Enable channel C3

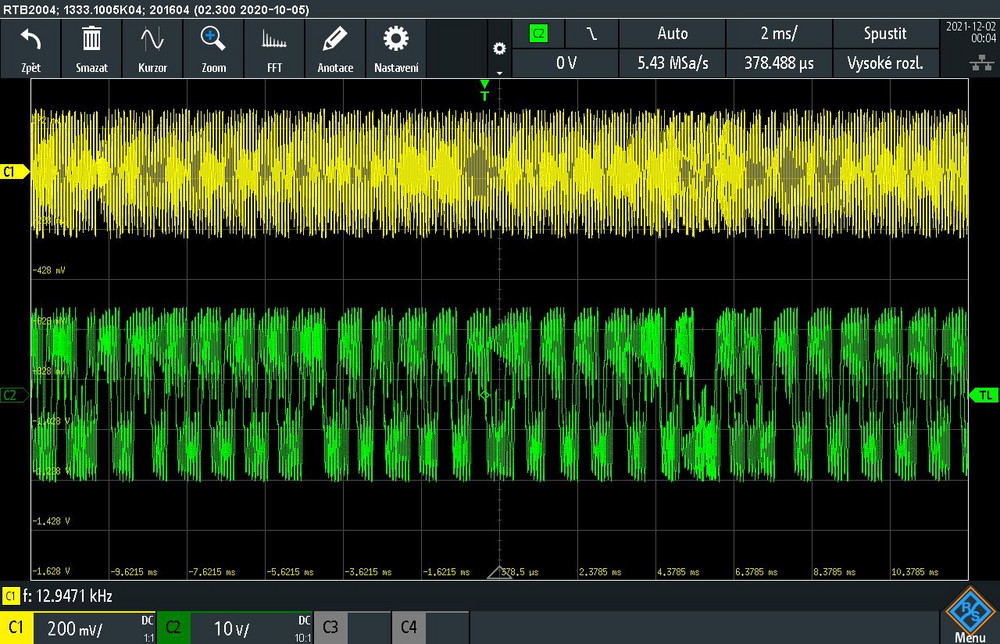tap(330, 628)
